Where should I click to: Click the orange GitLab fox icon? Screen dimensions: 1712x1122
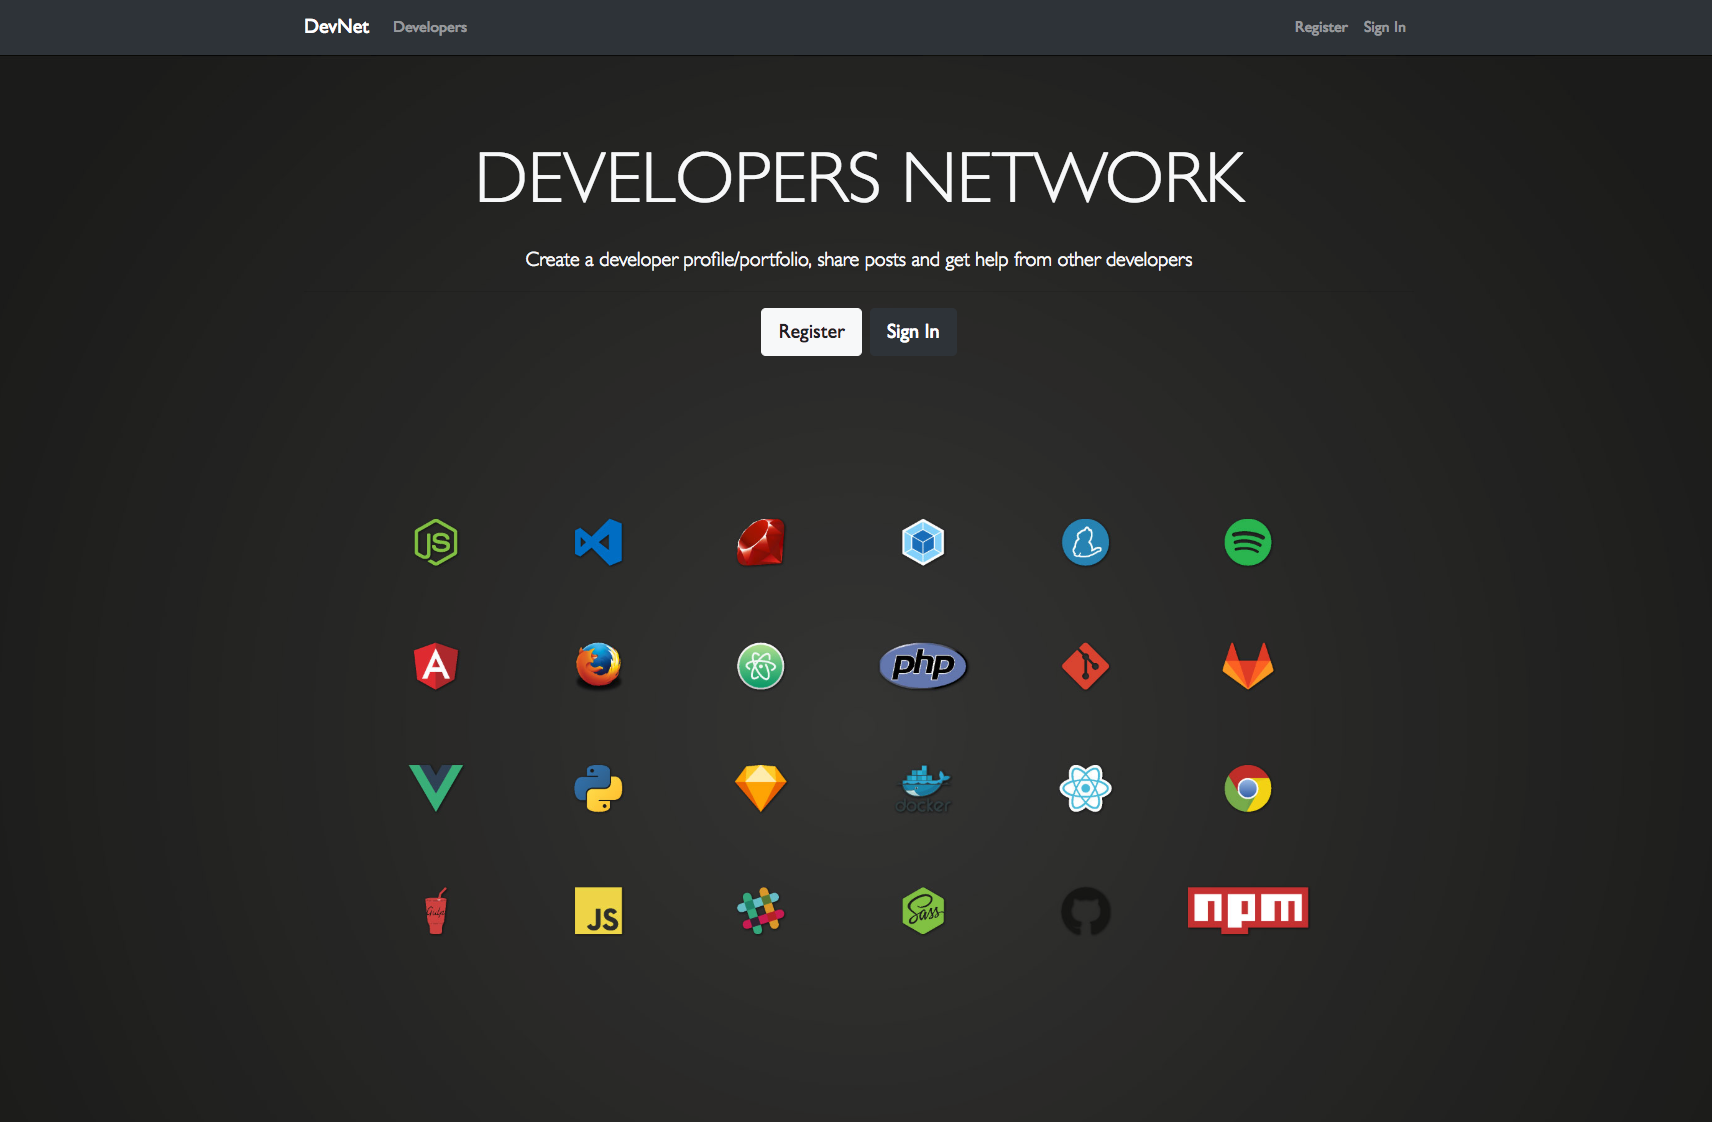pyautogui.click(x=1248, y=665)
